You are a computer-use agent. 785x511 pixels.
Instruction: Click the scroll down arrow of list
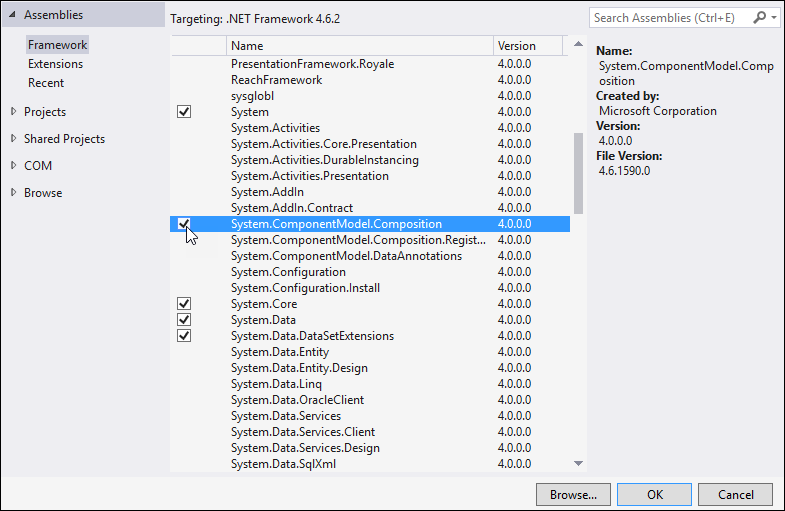578,463
